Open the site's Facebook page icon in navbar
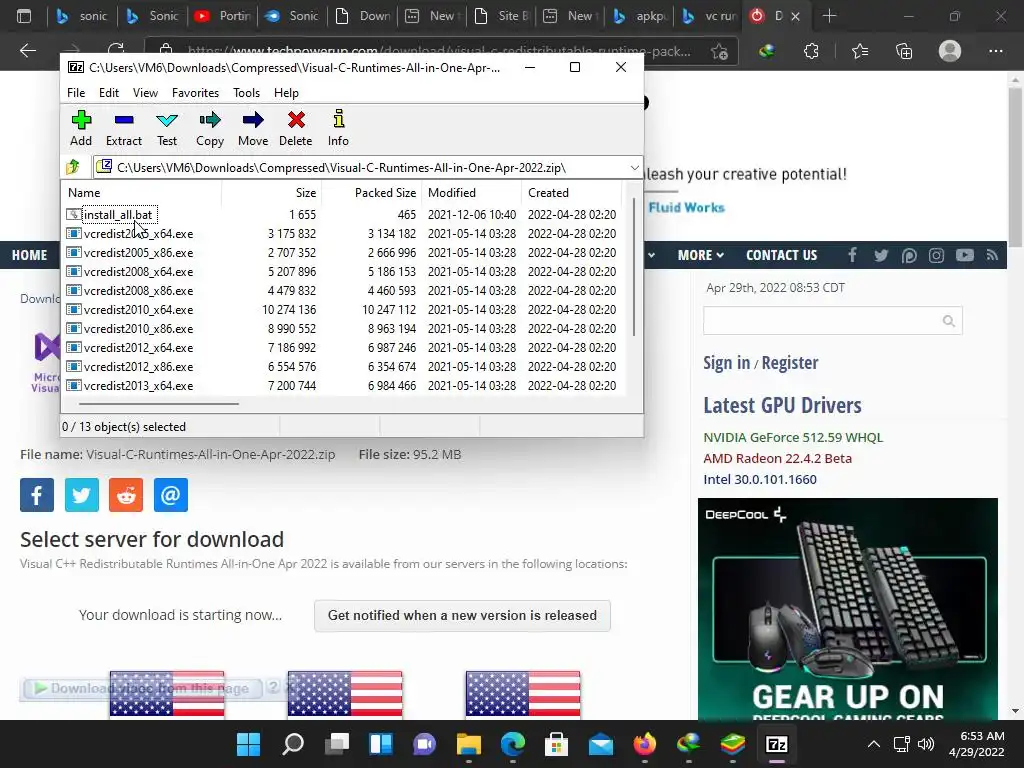 pos(852,255)
